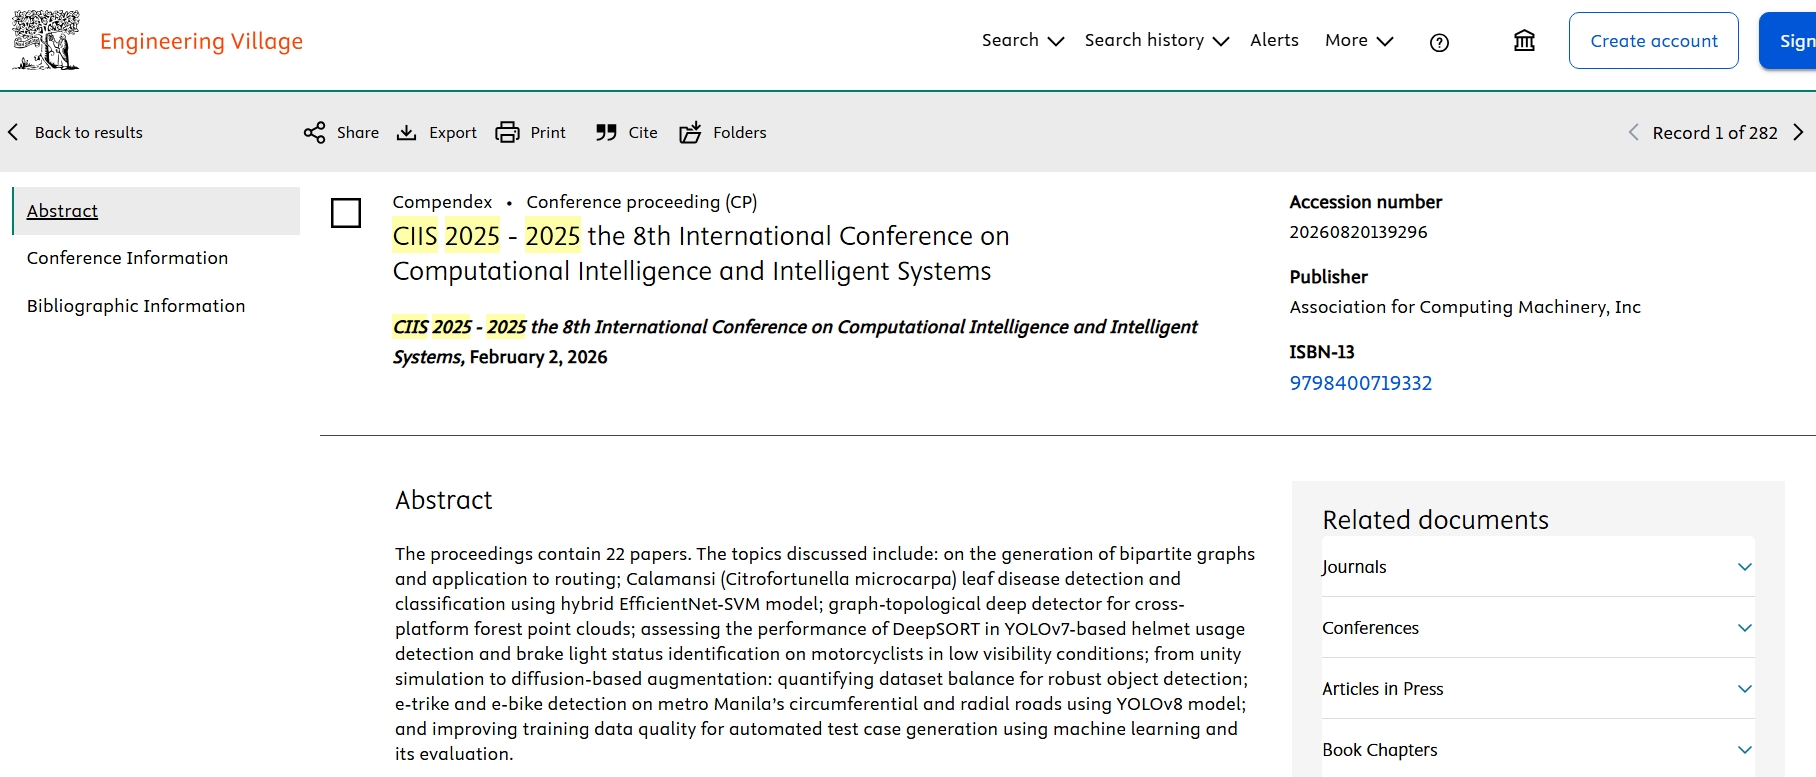This screenshot has height=777, width=1816.
Task: Go to previous record arrow
Action: [x=1633, y=133]
